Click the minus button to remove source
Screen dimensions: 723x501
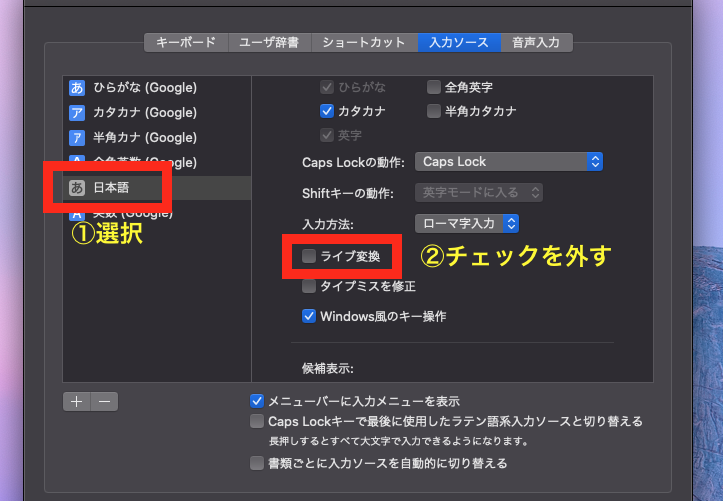(x=104, y=401)
